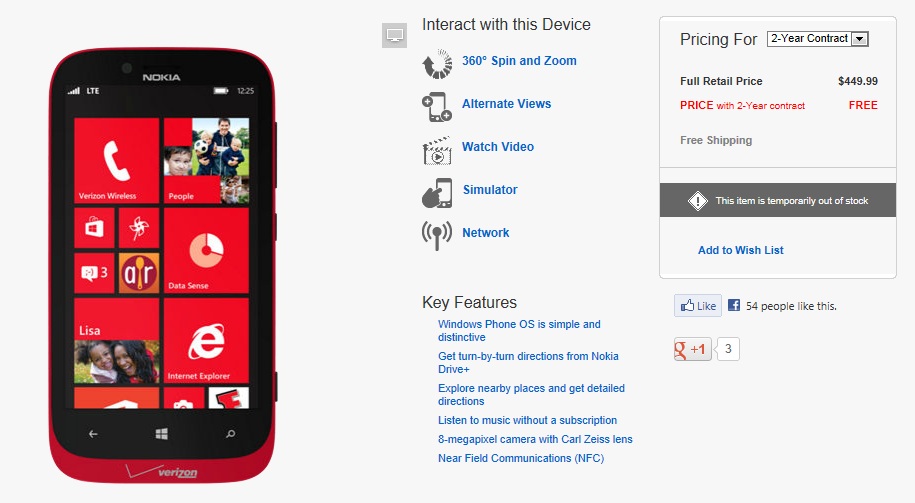Click the Watch Video clapperboard icon

point(437,149)
